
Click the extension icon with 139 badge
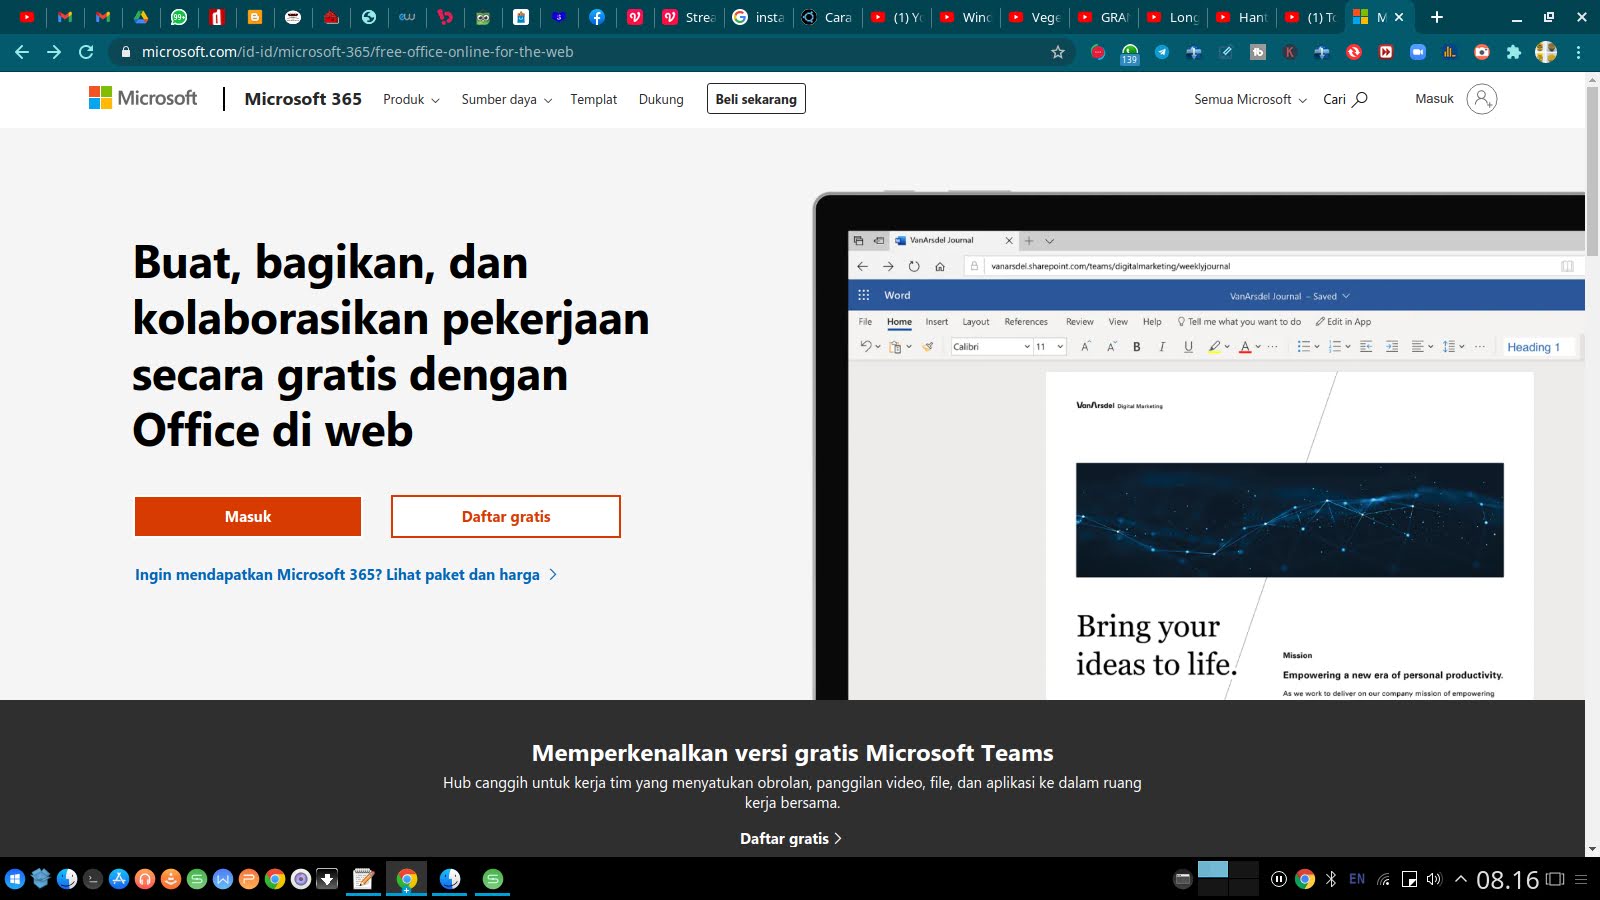(x=1130, y=54)
